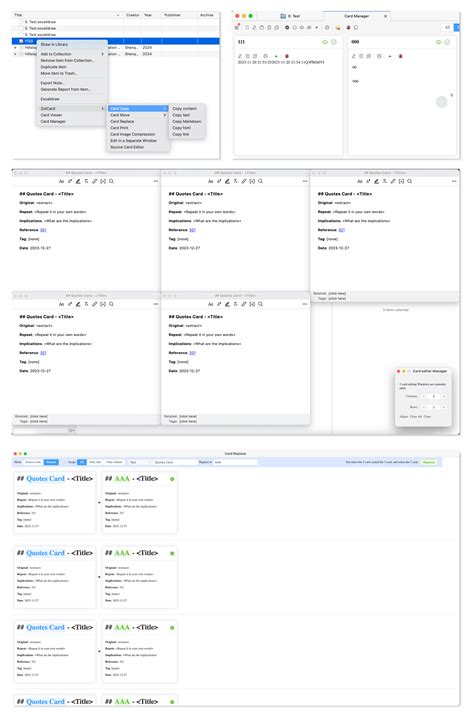Decrease Rows in Card editor Manager

point(423,407)
